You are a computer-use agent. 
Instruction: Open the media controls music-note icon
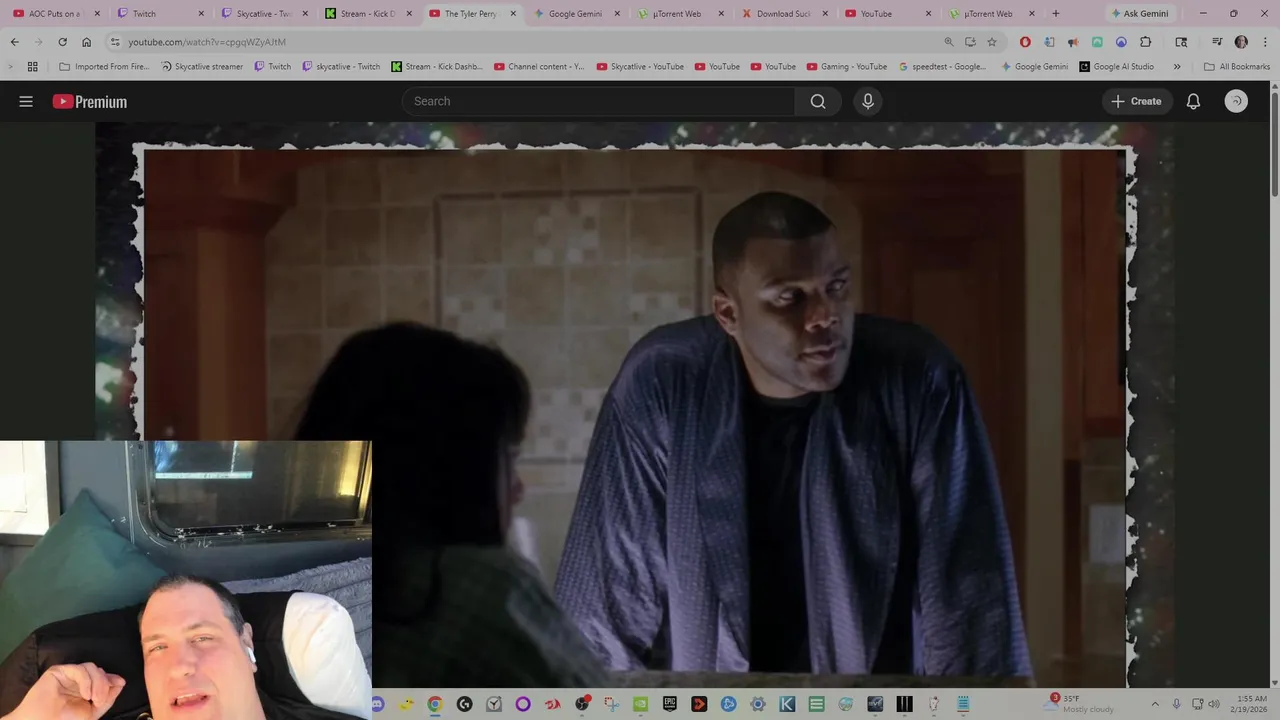pos(1217,42)
